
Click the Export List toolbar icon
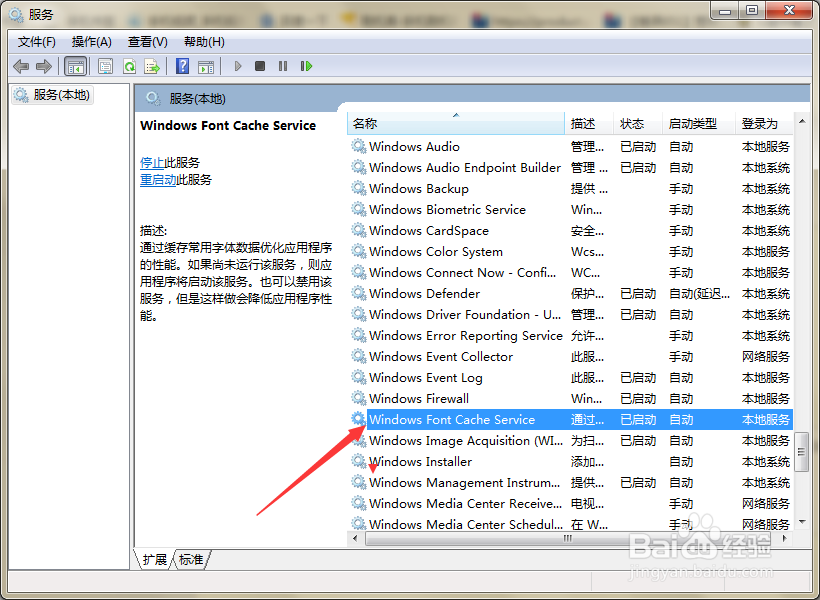point(152,66)
